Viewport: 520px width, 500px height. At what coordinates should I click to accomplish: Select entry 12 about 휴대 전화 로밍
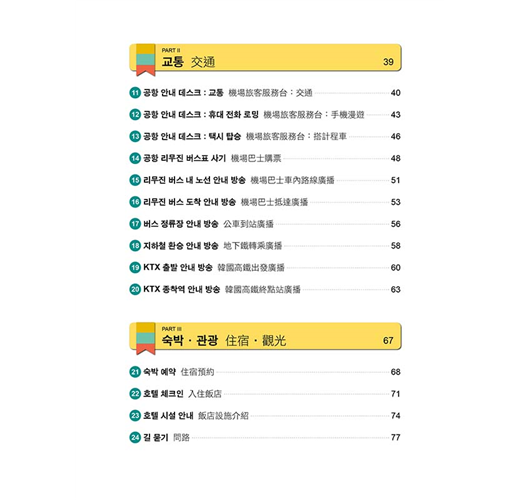(265, 115)
